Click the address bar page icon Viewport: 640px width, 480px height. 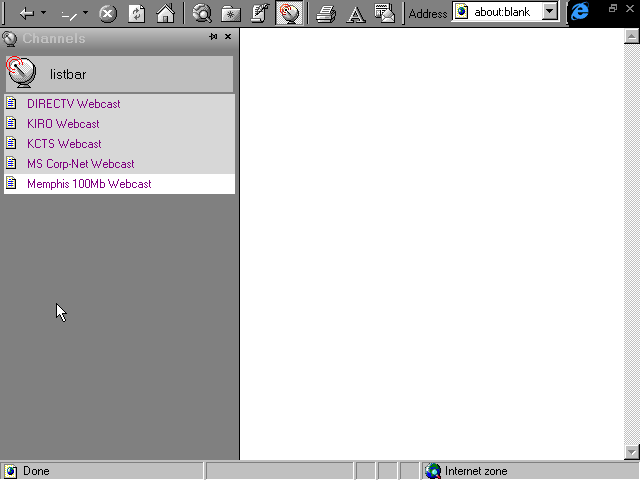pos(462,12)
